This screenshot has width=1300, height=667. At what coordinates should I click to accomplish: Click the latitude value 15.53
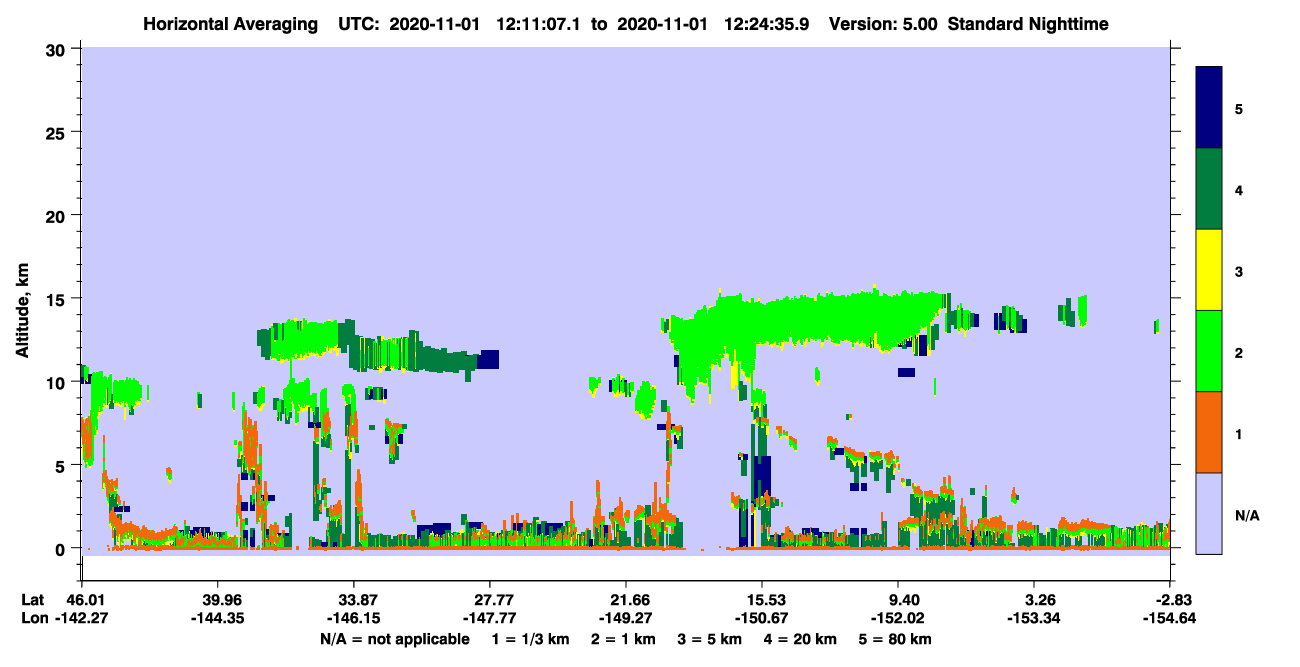[762, 599]
